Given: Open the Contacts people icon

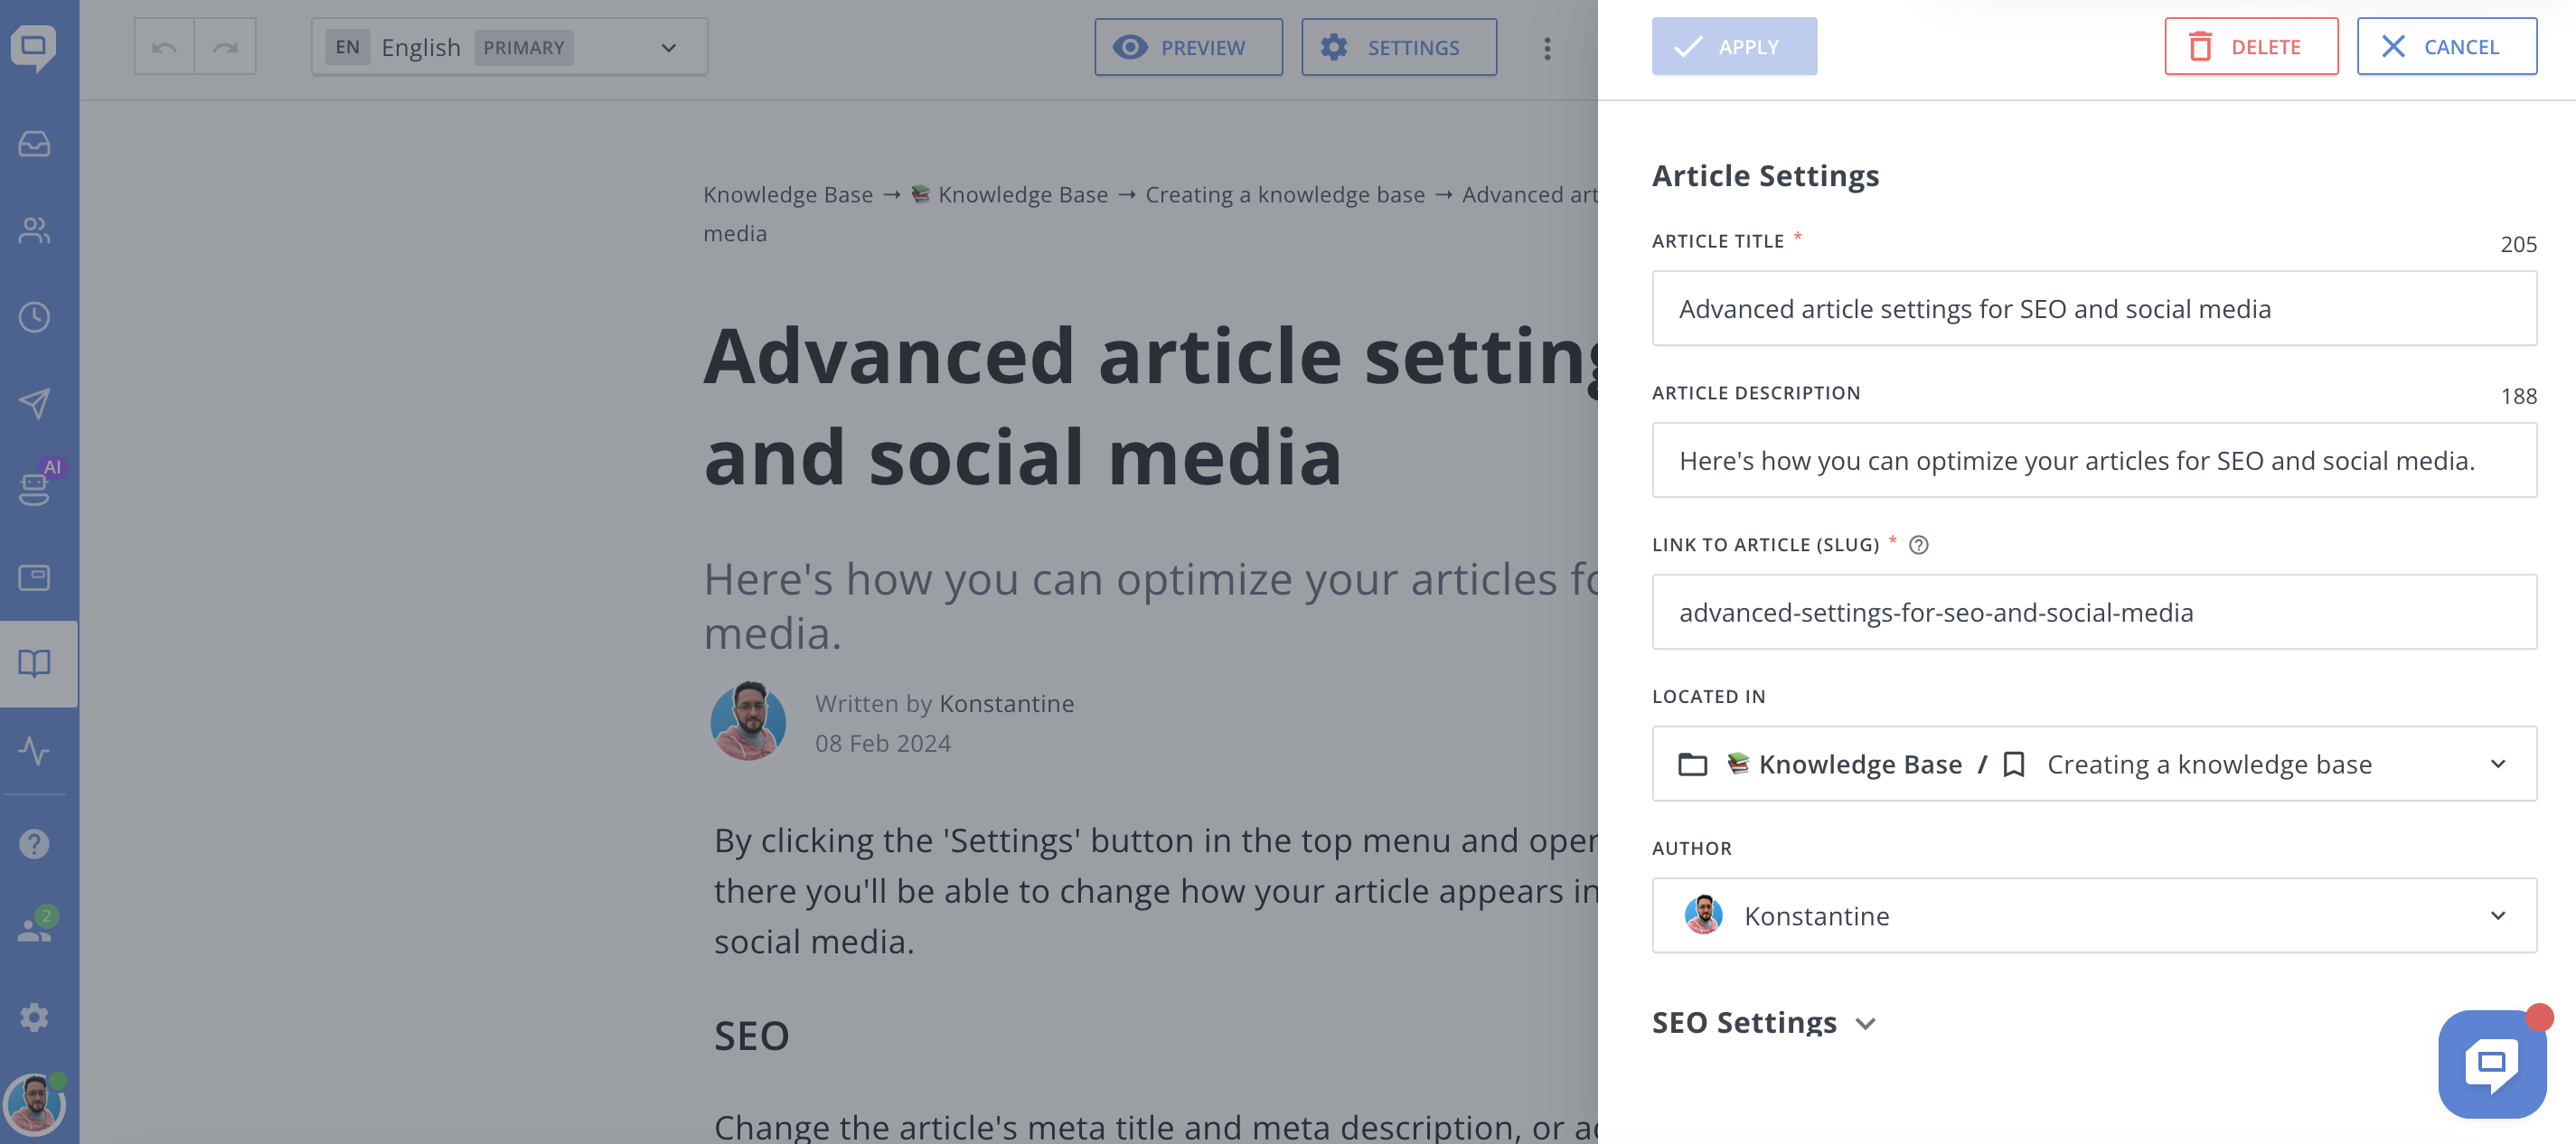Looking at the screenshot, I should coord(35,231).
